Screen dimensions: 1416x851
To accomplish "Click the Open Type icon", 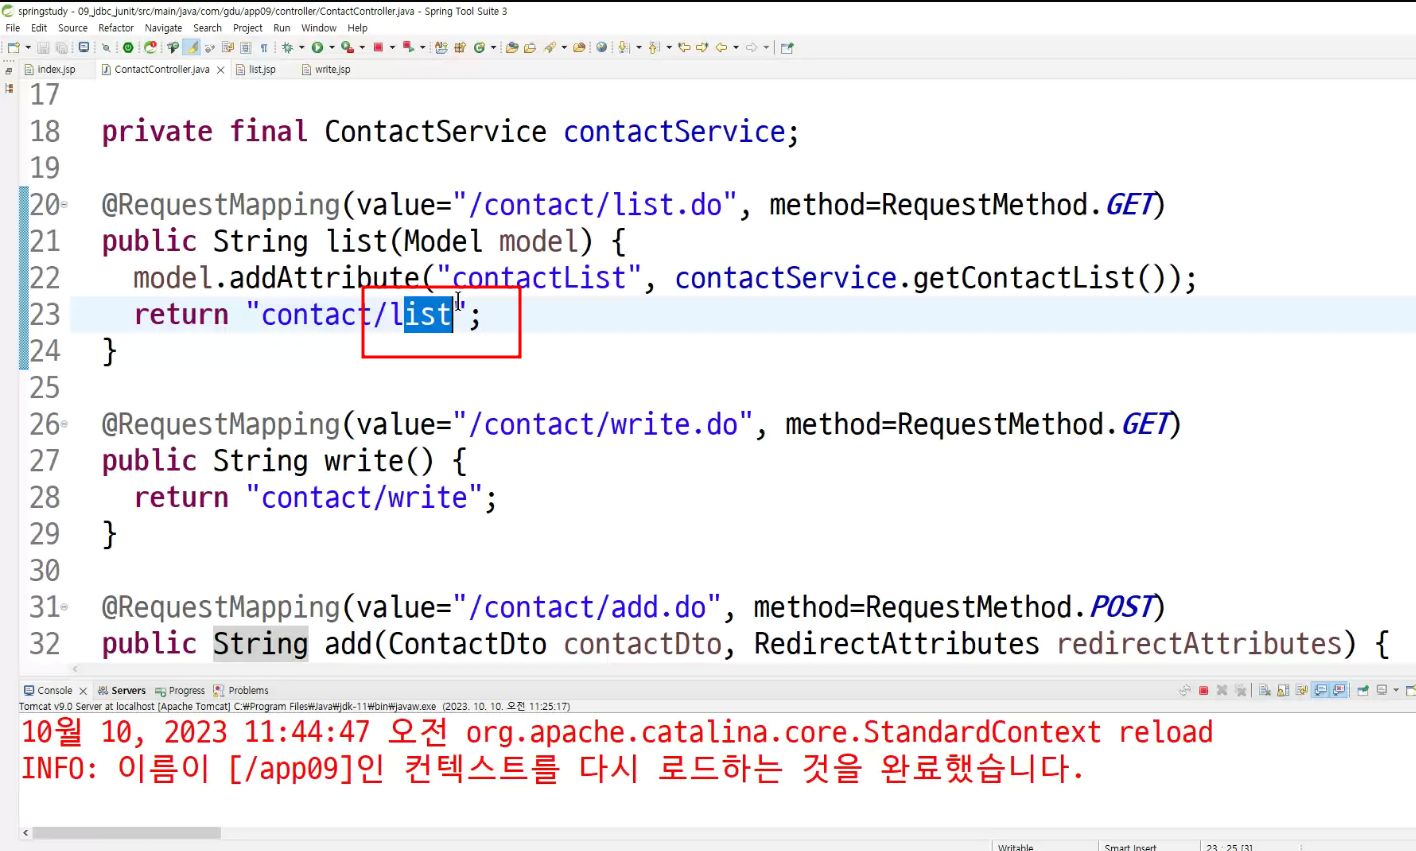I will (x=512, y=47).
